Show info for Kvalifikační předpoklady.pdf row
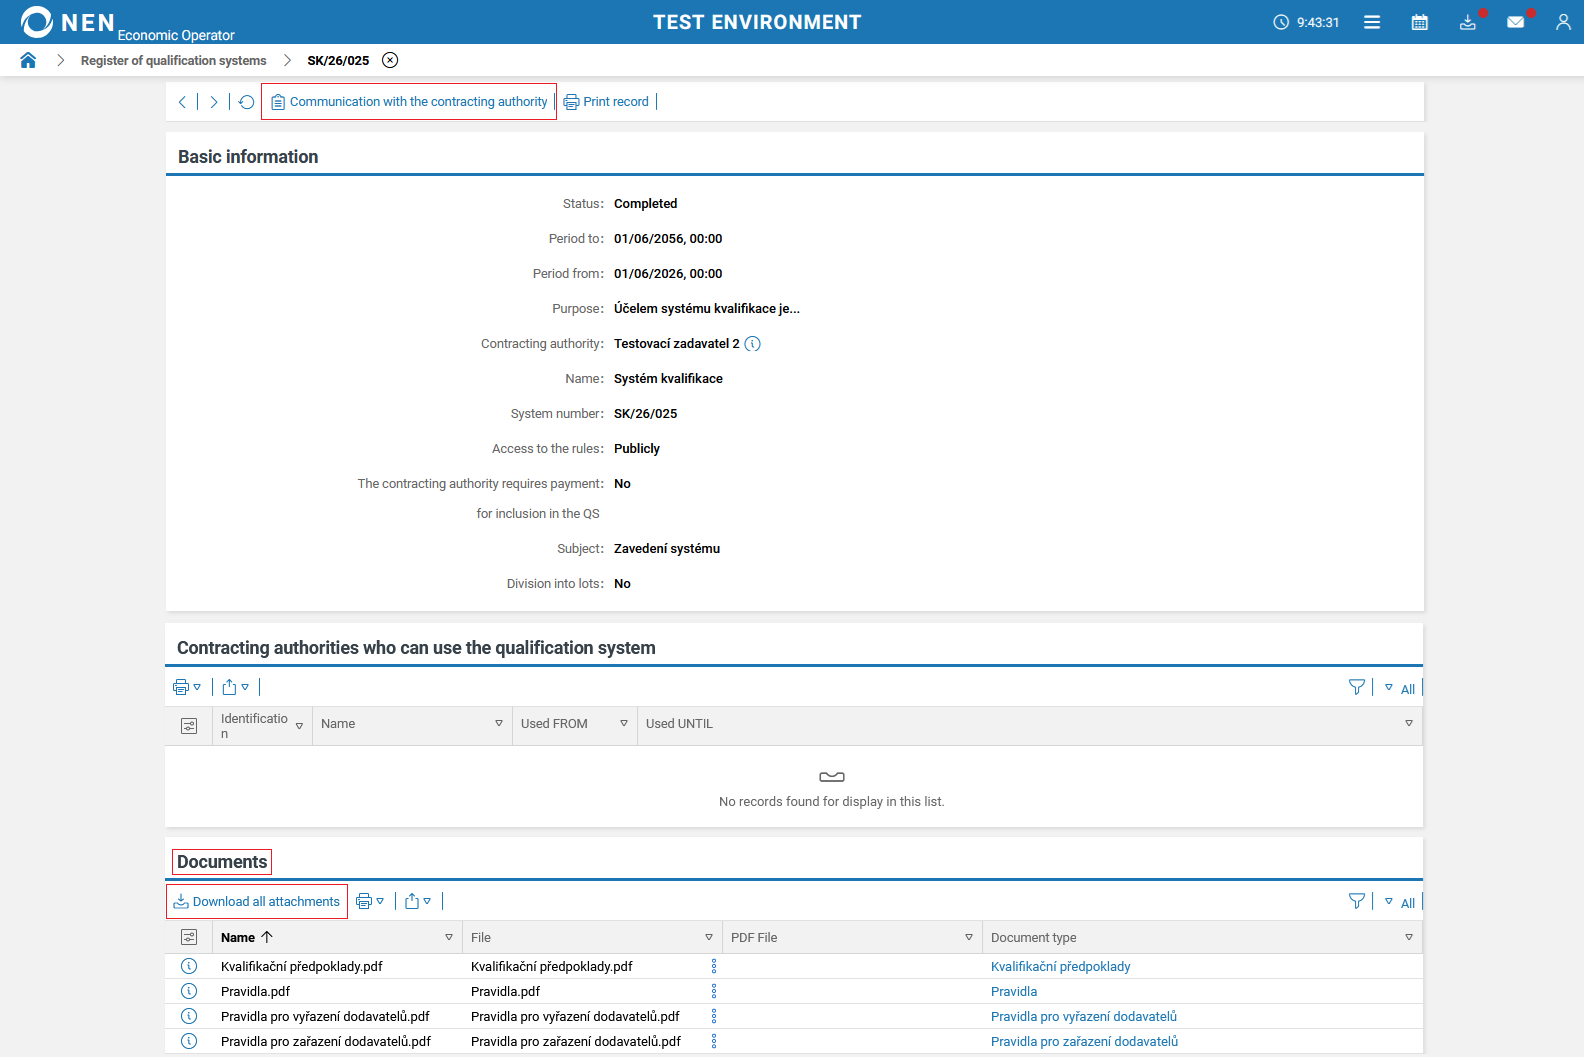Viewport: 1584px width, 1057px height. (189, 966)
